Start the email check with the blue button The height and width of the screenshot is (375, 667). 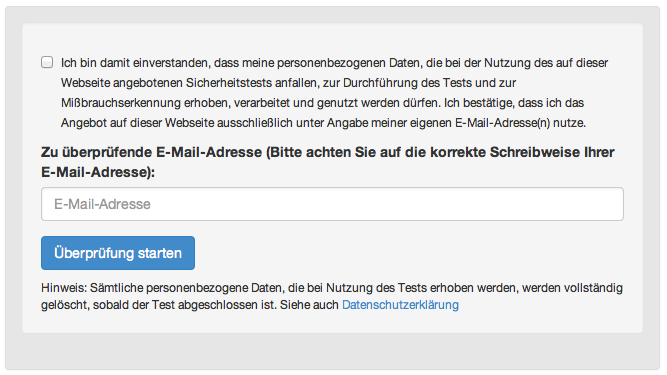coord(118,253)
